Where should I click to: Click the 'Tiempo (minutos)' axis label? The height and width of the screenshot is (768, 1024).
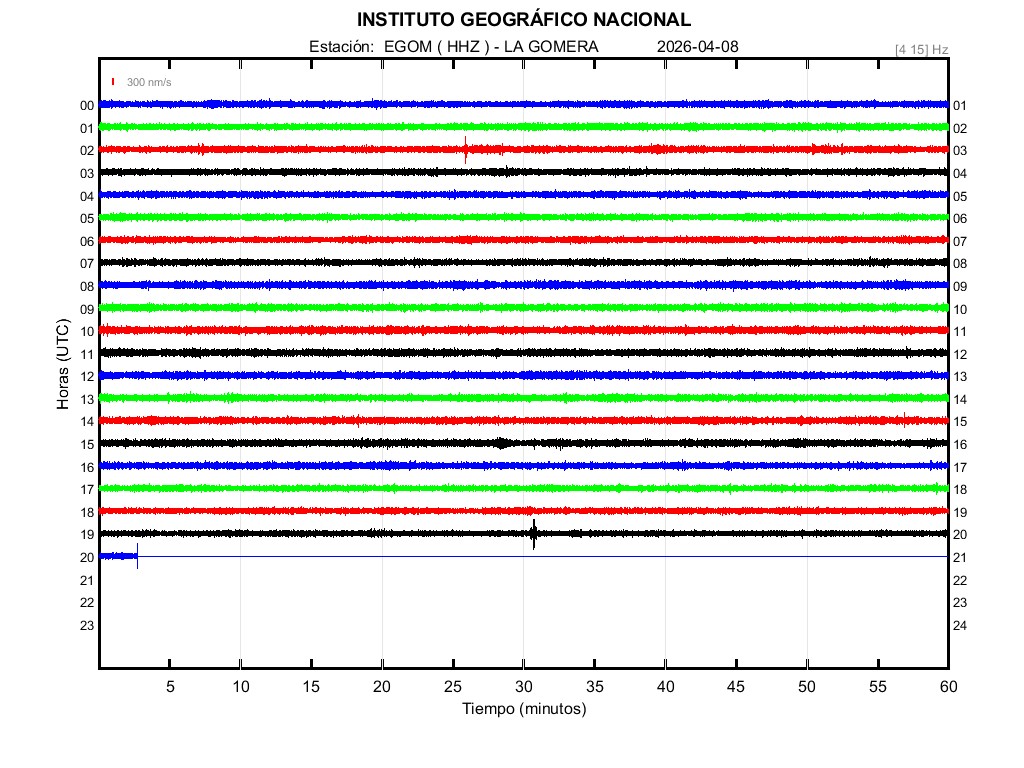click(523, 709)
